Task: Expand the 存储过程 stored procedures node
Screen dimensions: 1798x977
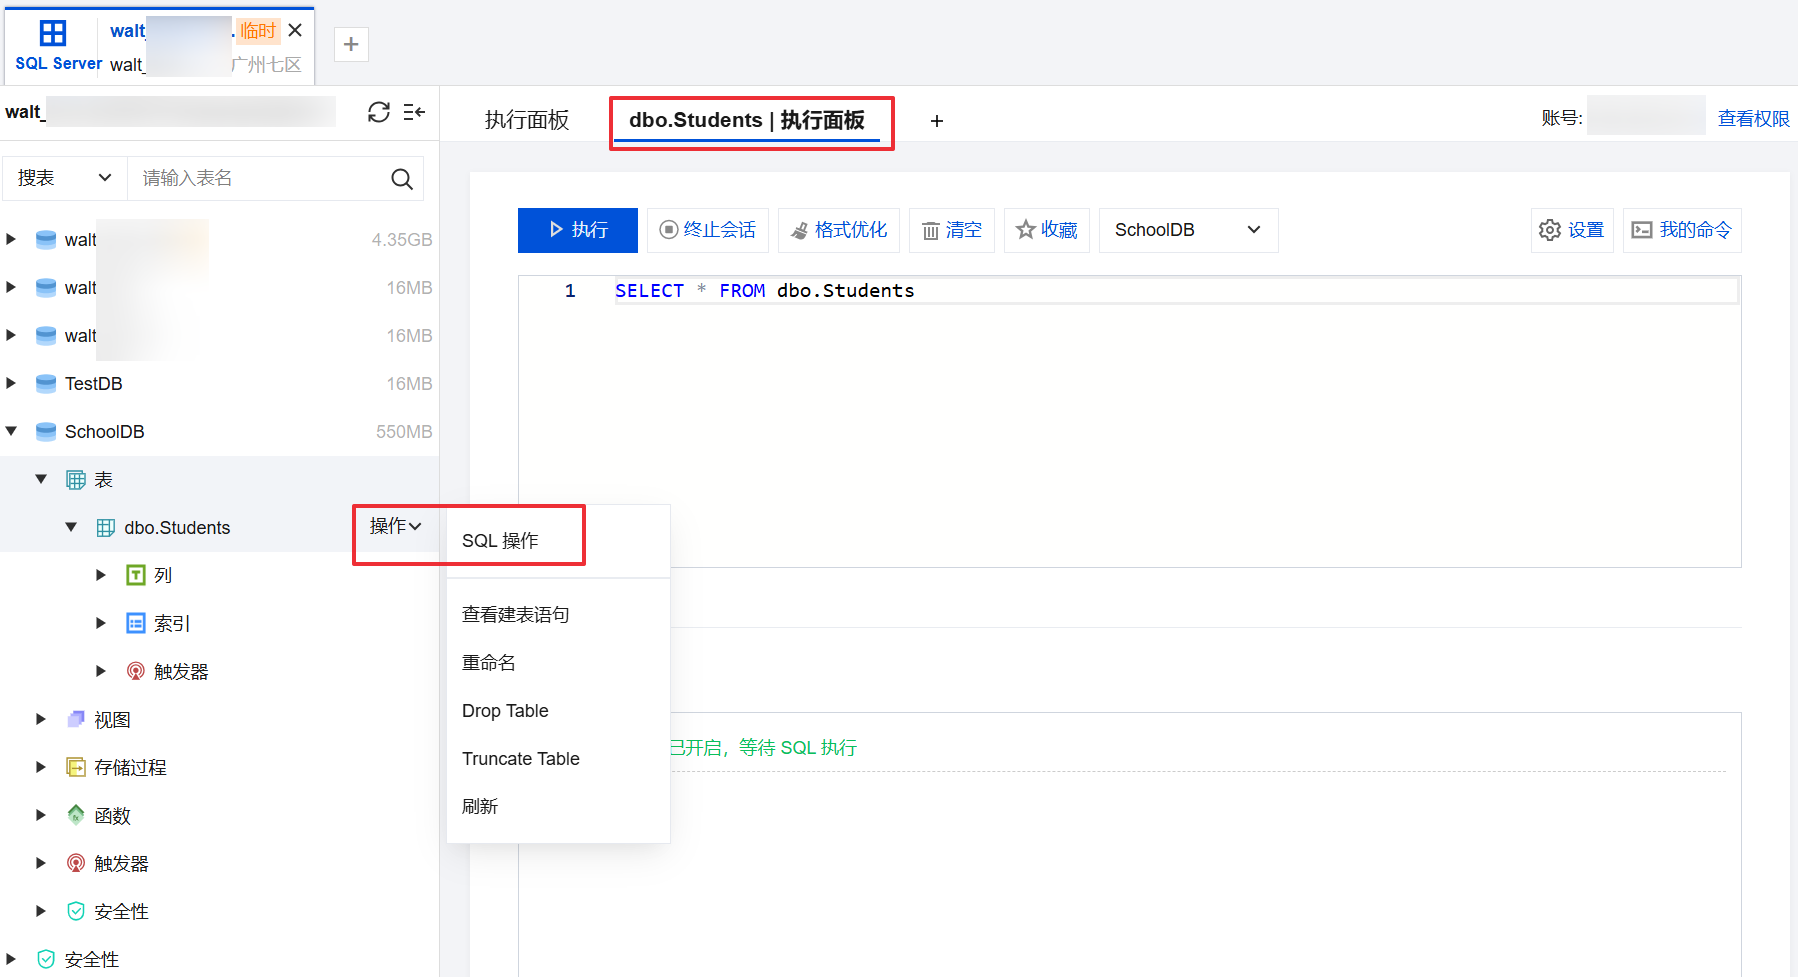Action: 41,767
